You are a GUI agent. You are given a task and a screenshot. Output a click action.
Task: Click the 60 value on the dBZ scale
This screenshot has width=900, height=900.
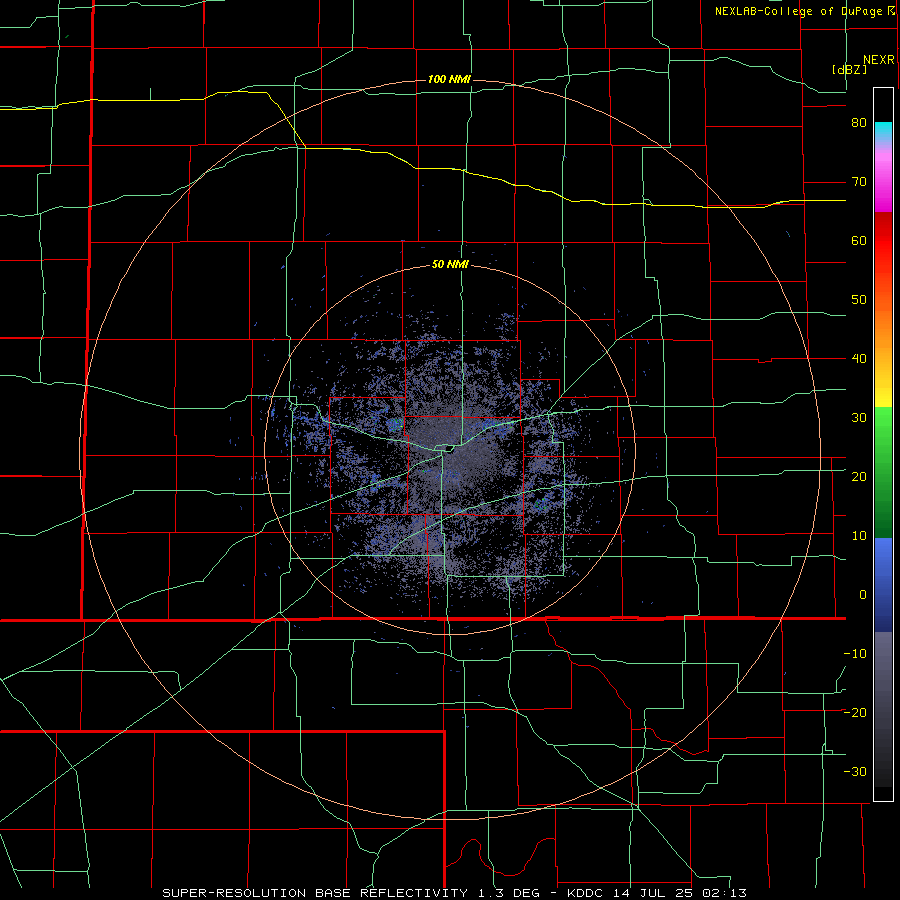click(859, 240)
